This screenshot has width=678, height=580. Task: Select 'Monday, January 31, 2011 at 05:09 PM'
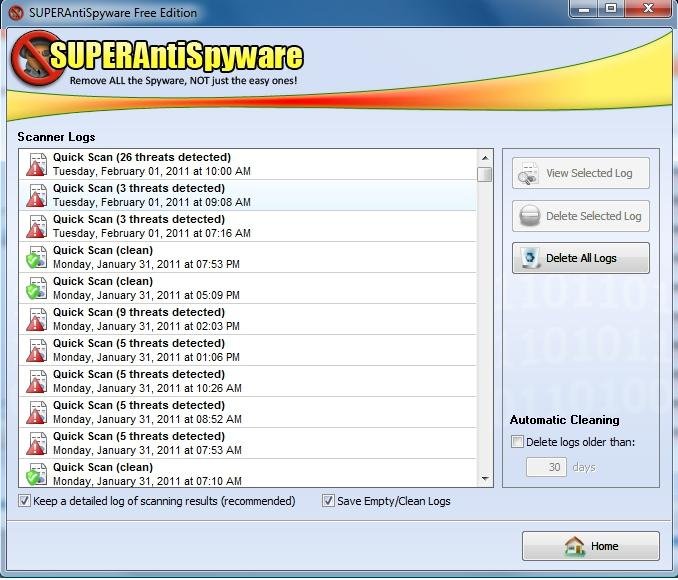pos(146,295)
